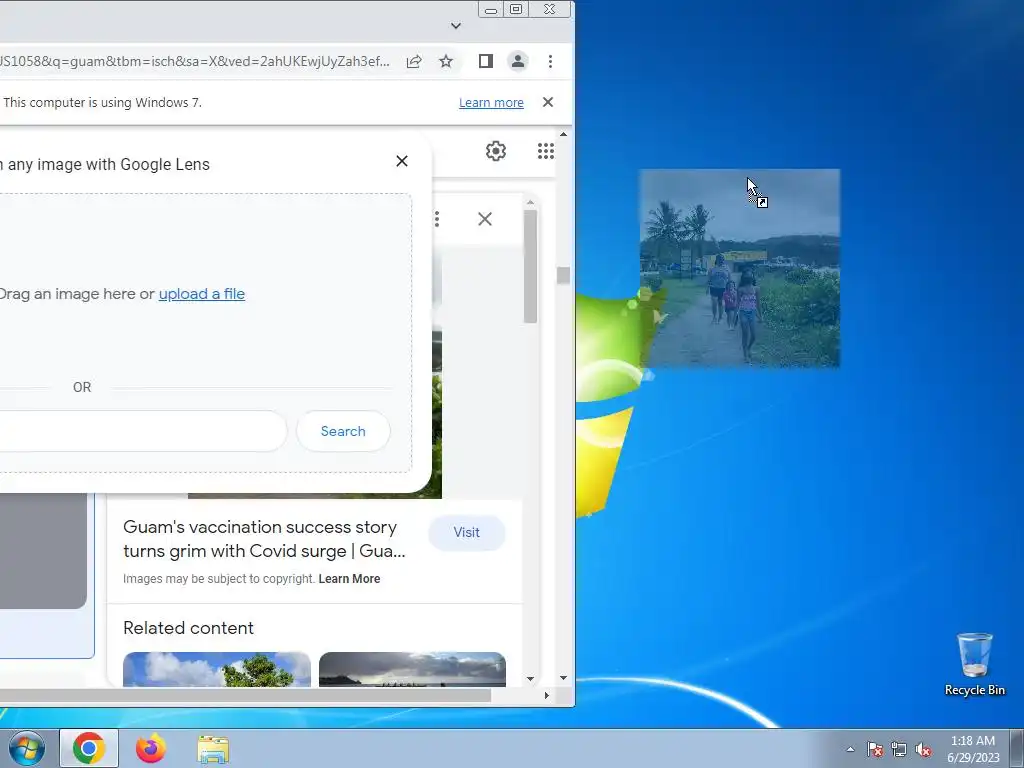Click the page scroll down arrow
Screen dimensions: 1024x768
(x=564, y=679)
